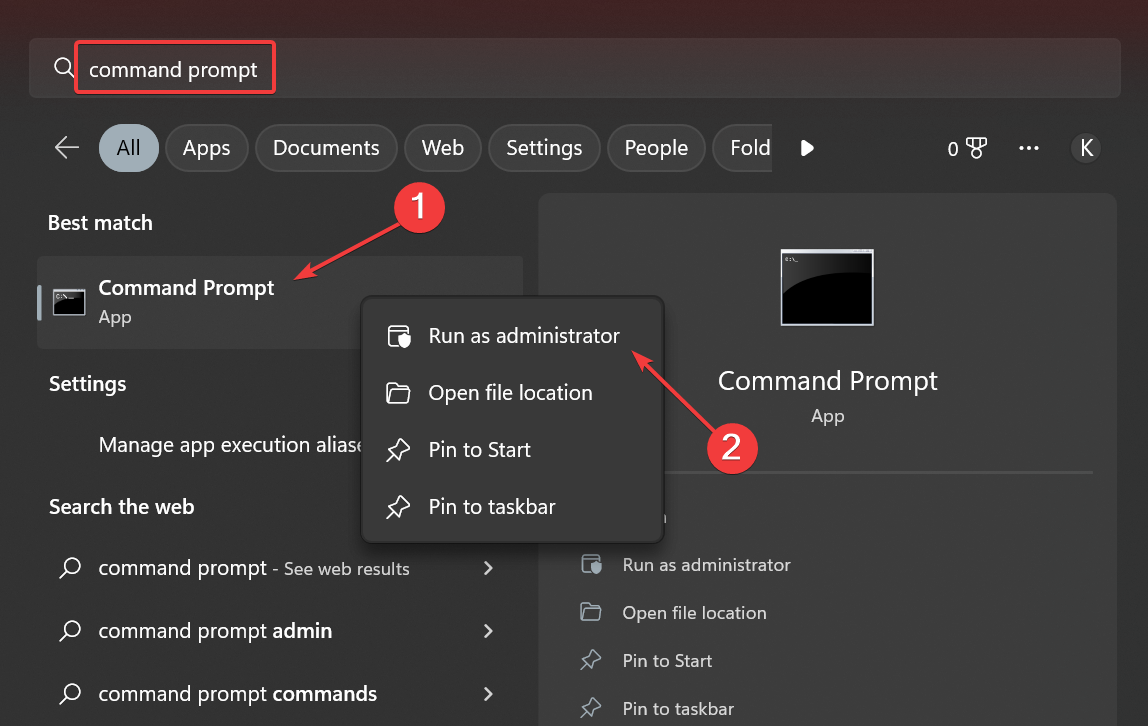Switch to the People filter tab
This screenshot has height=726, width=1148.
point(656,148)
